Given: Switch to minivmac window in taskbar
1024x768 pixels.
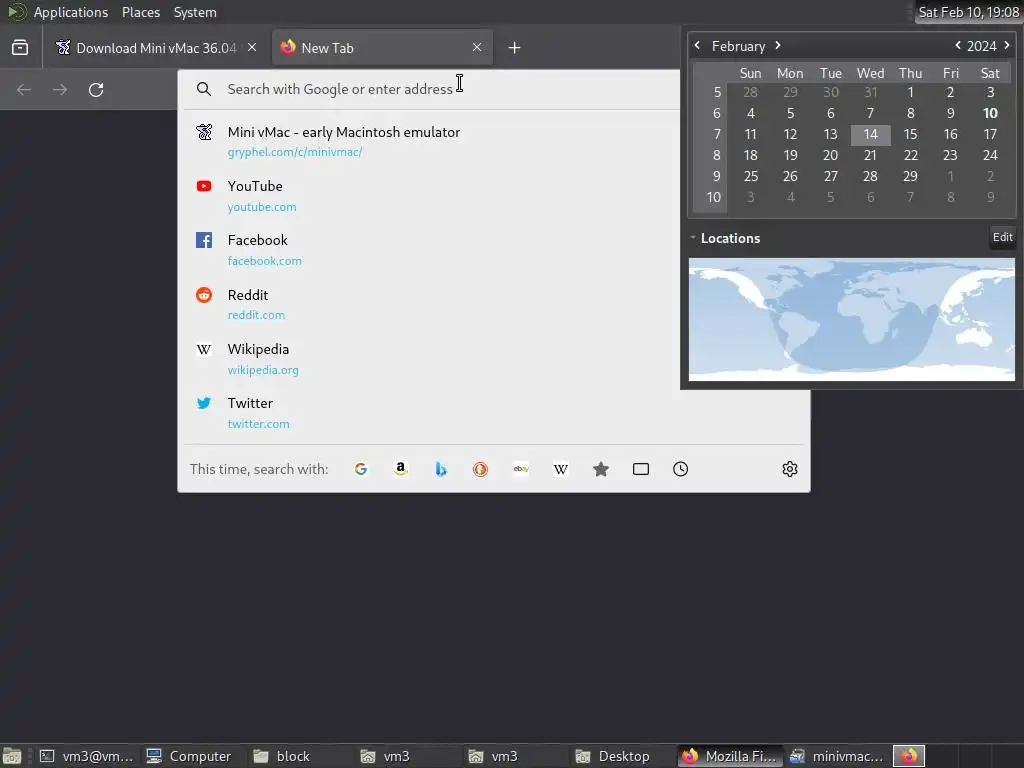Looking at the screenshot, I should (x=837, y=756).
